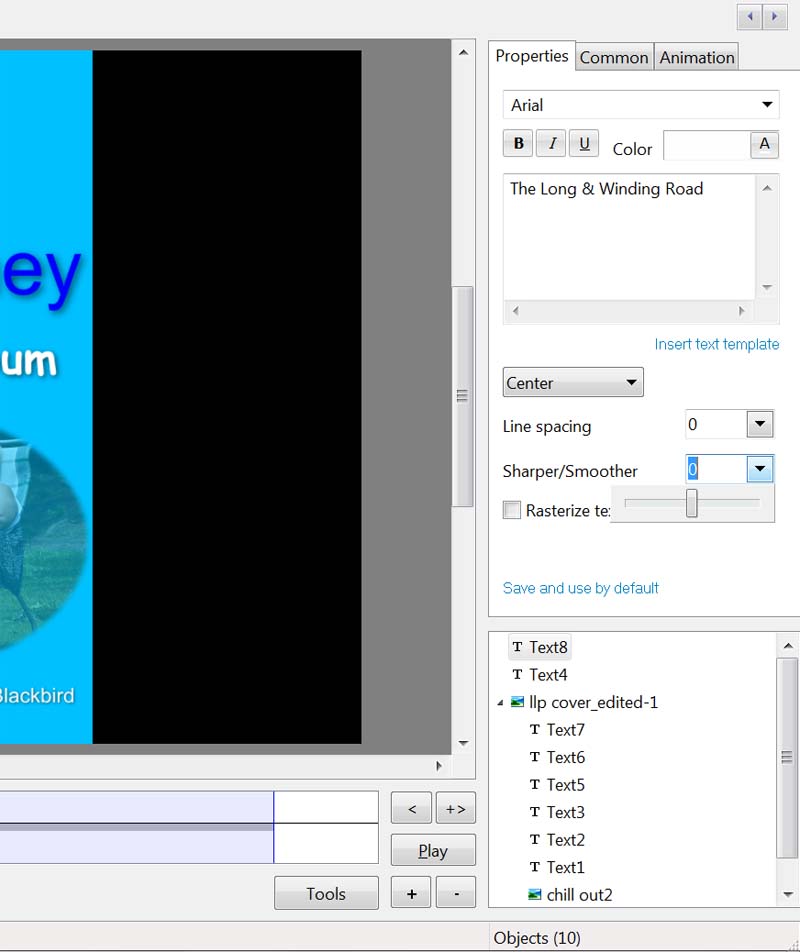The image size is (800, 952).
Task: Switch to the Common tab
Action: [614, 57]
